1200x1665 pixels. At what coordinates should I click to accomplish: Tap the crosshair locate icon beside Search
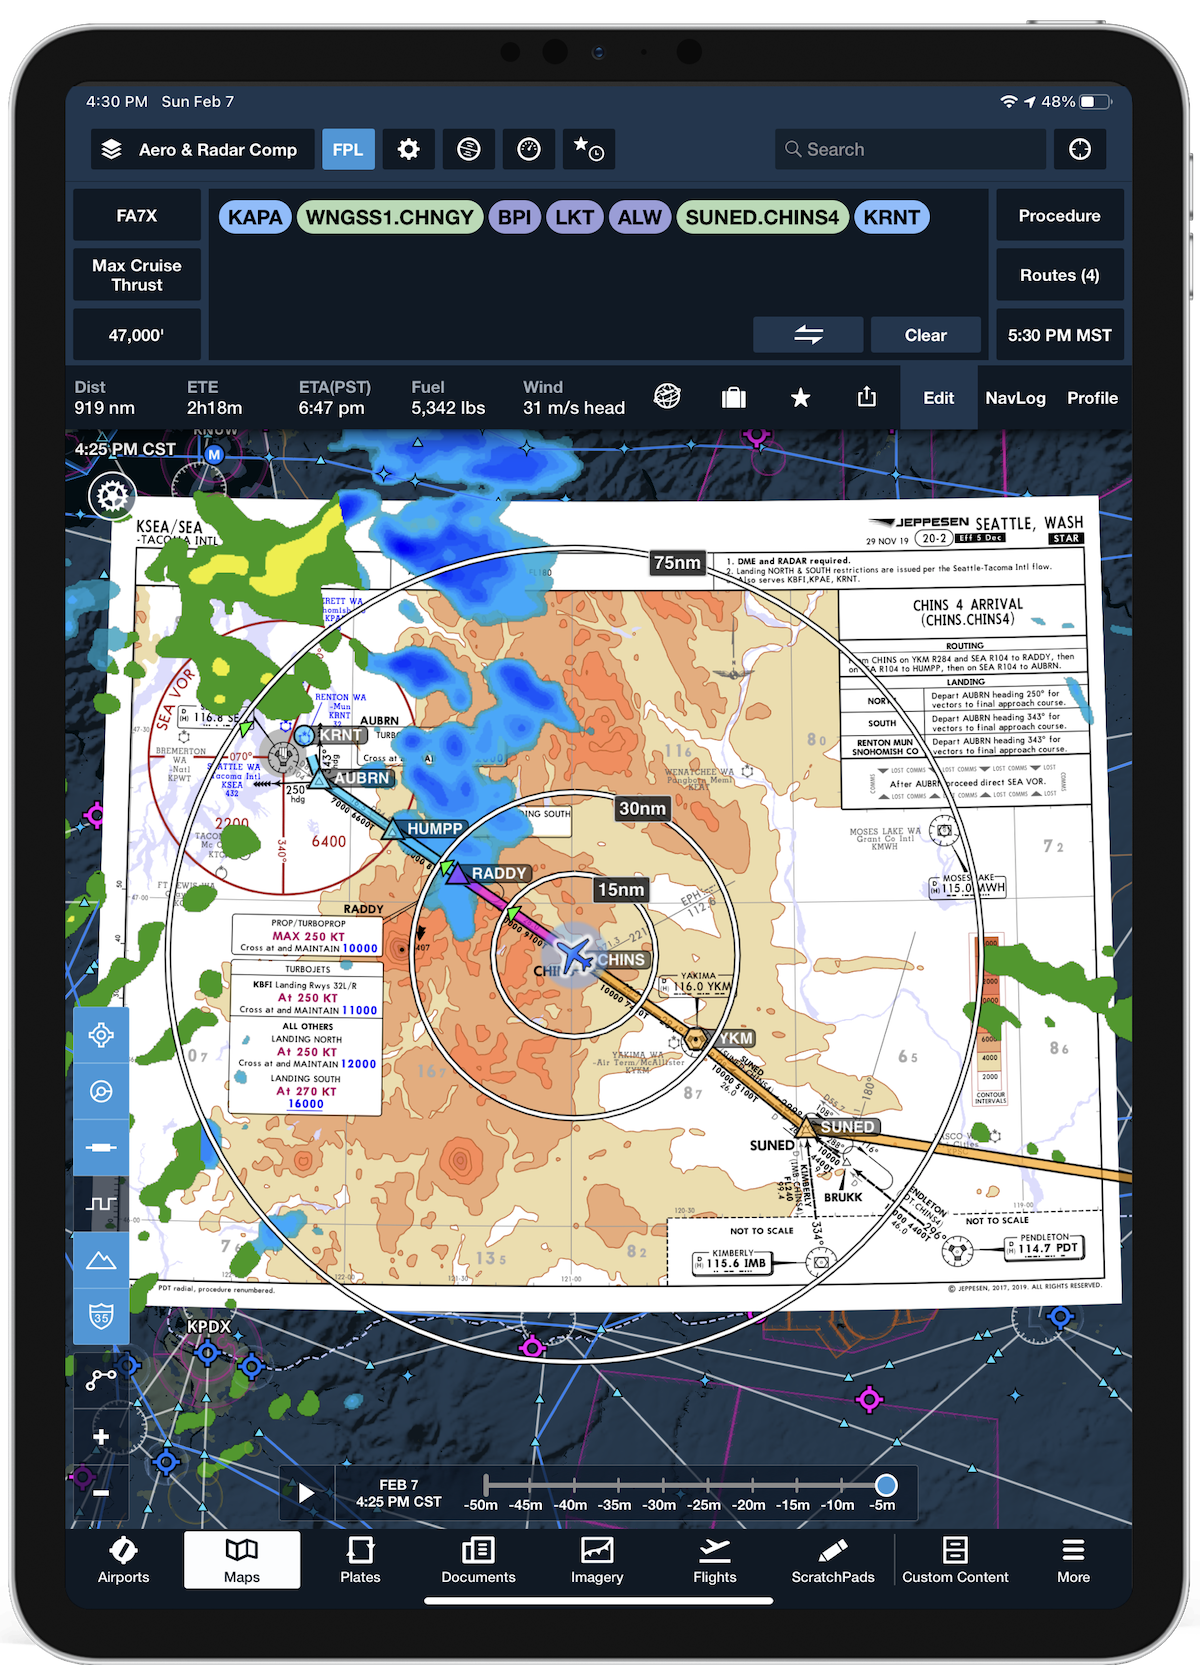pos(1080,149)
